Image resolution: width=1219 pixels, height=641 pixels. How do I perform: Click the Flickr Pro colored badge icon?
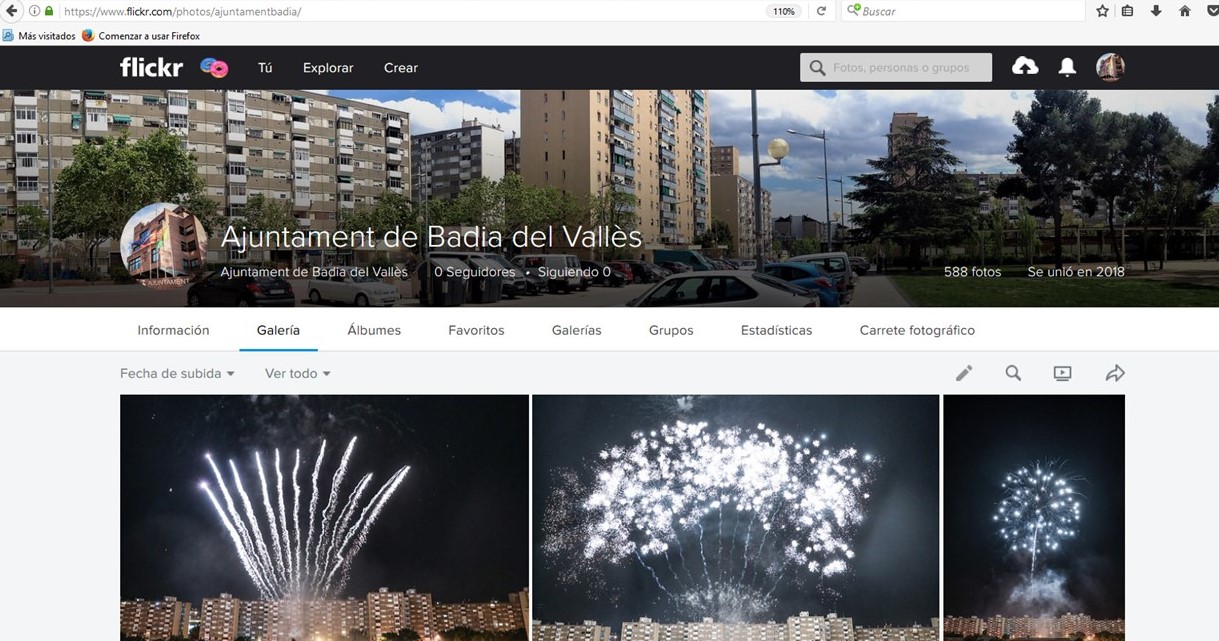[x=214, y=67]
